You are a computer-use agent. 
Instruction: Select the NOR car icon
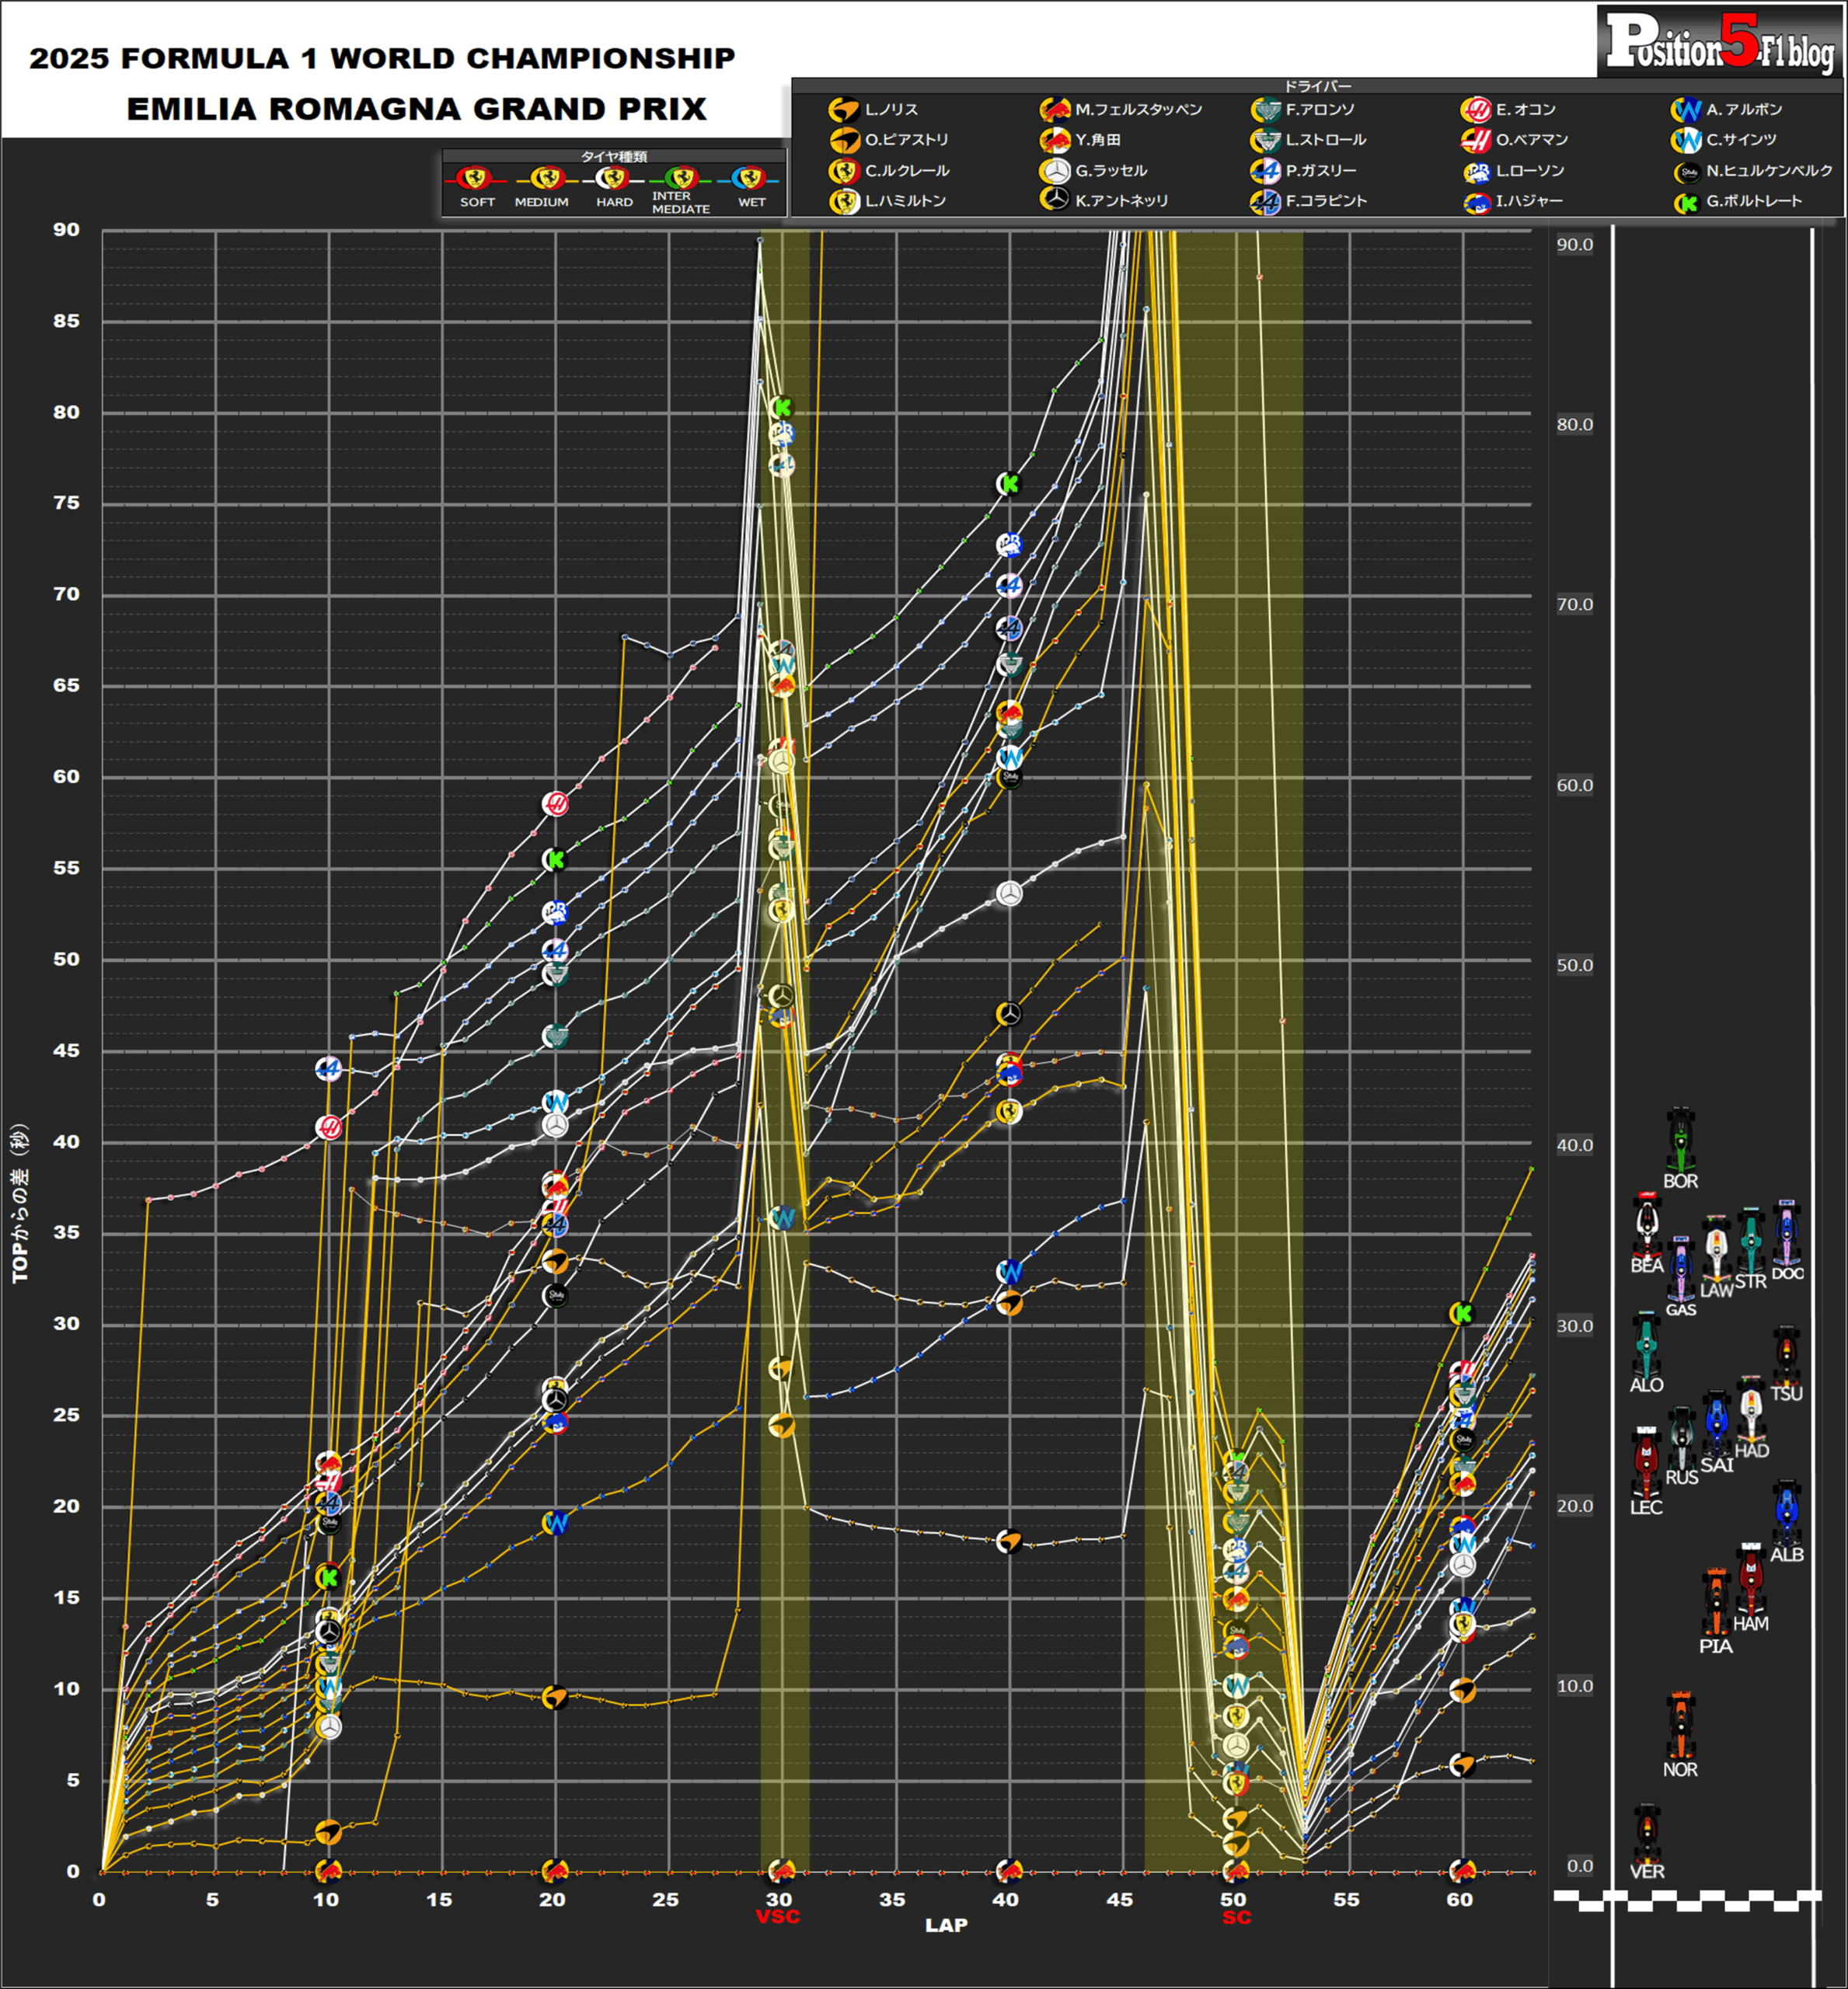coord(1680,1726)
